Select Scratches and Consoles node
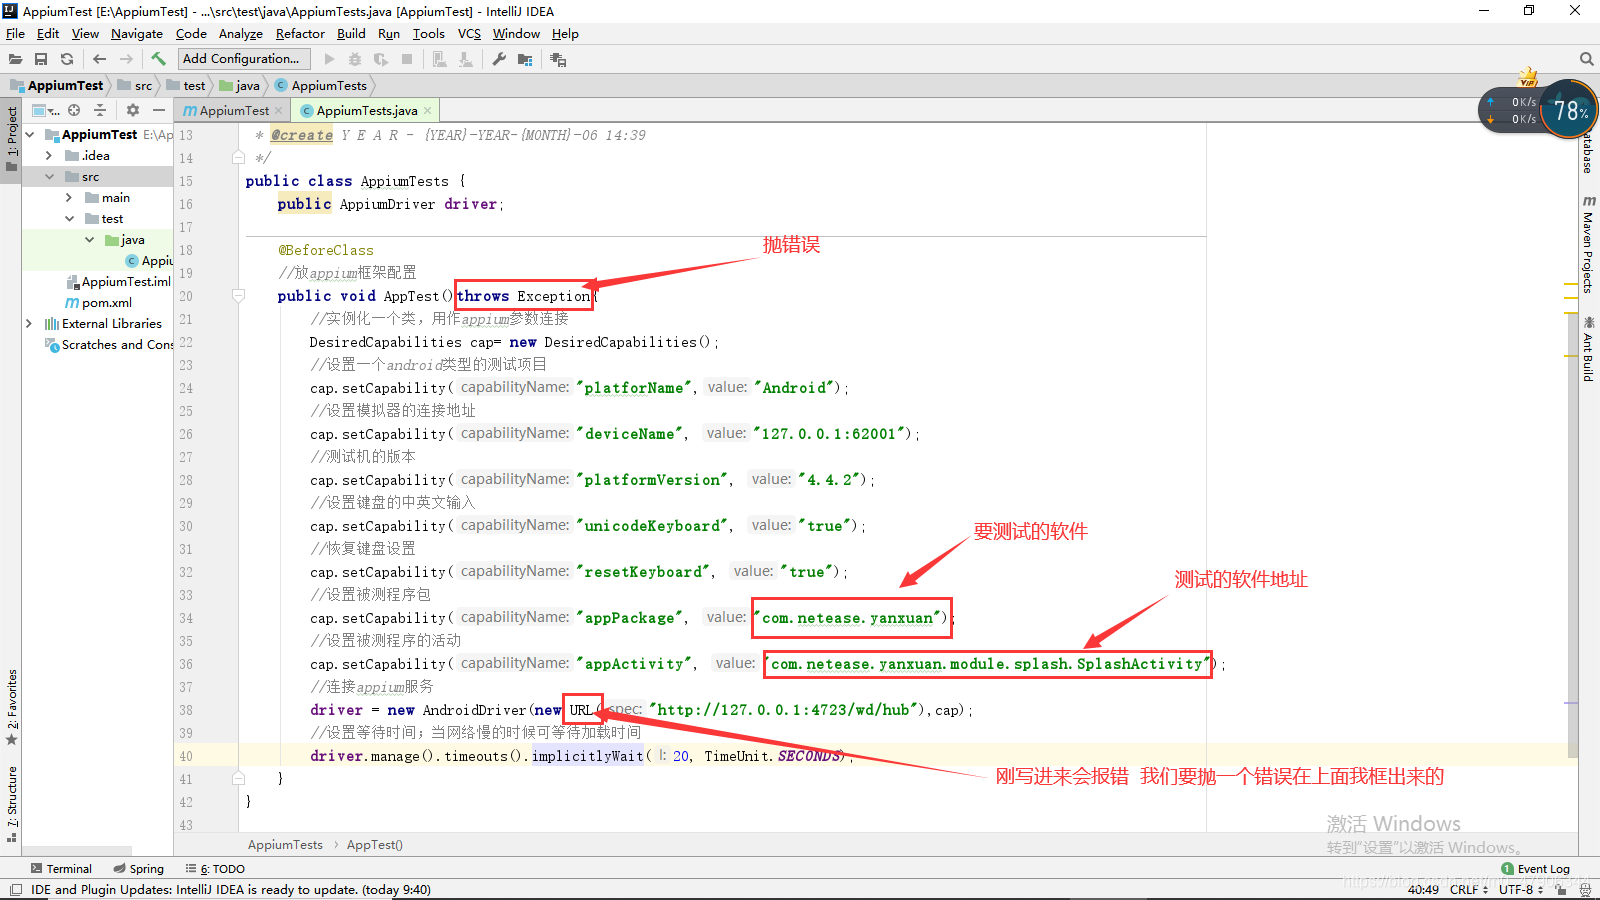Screen dimensions: 1600x900 coord(108,344)
